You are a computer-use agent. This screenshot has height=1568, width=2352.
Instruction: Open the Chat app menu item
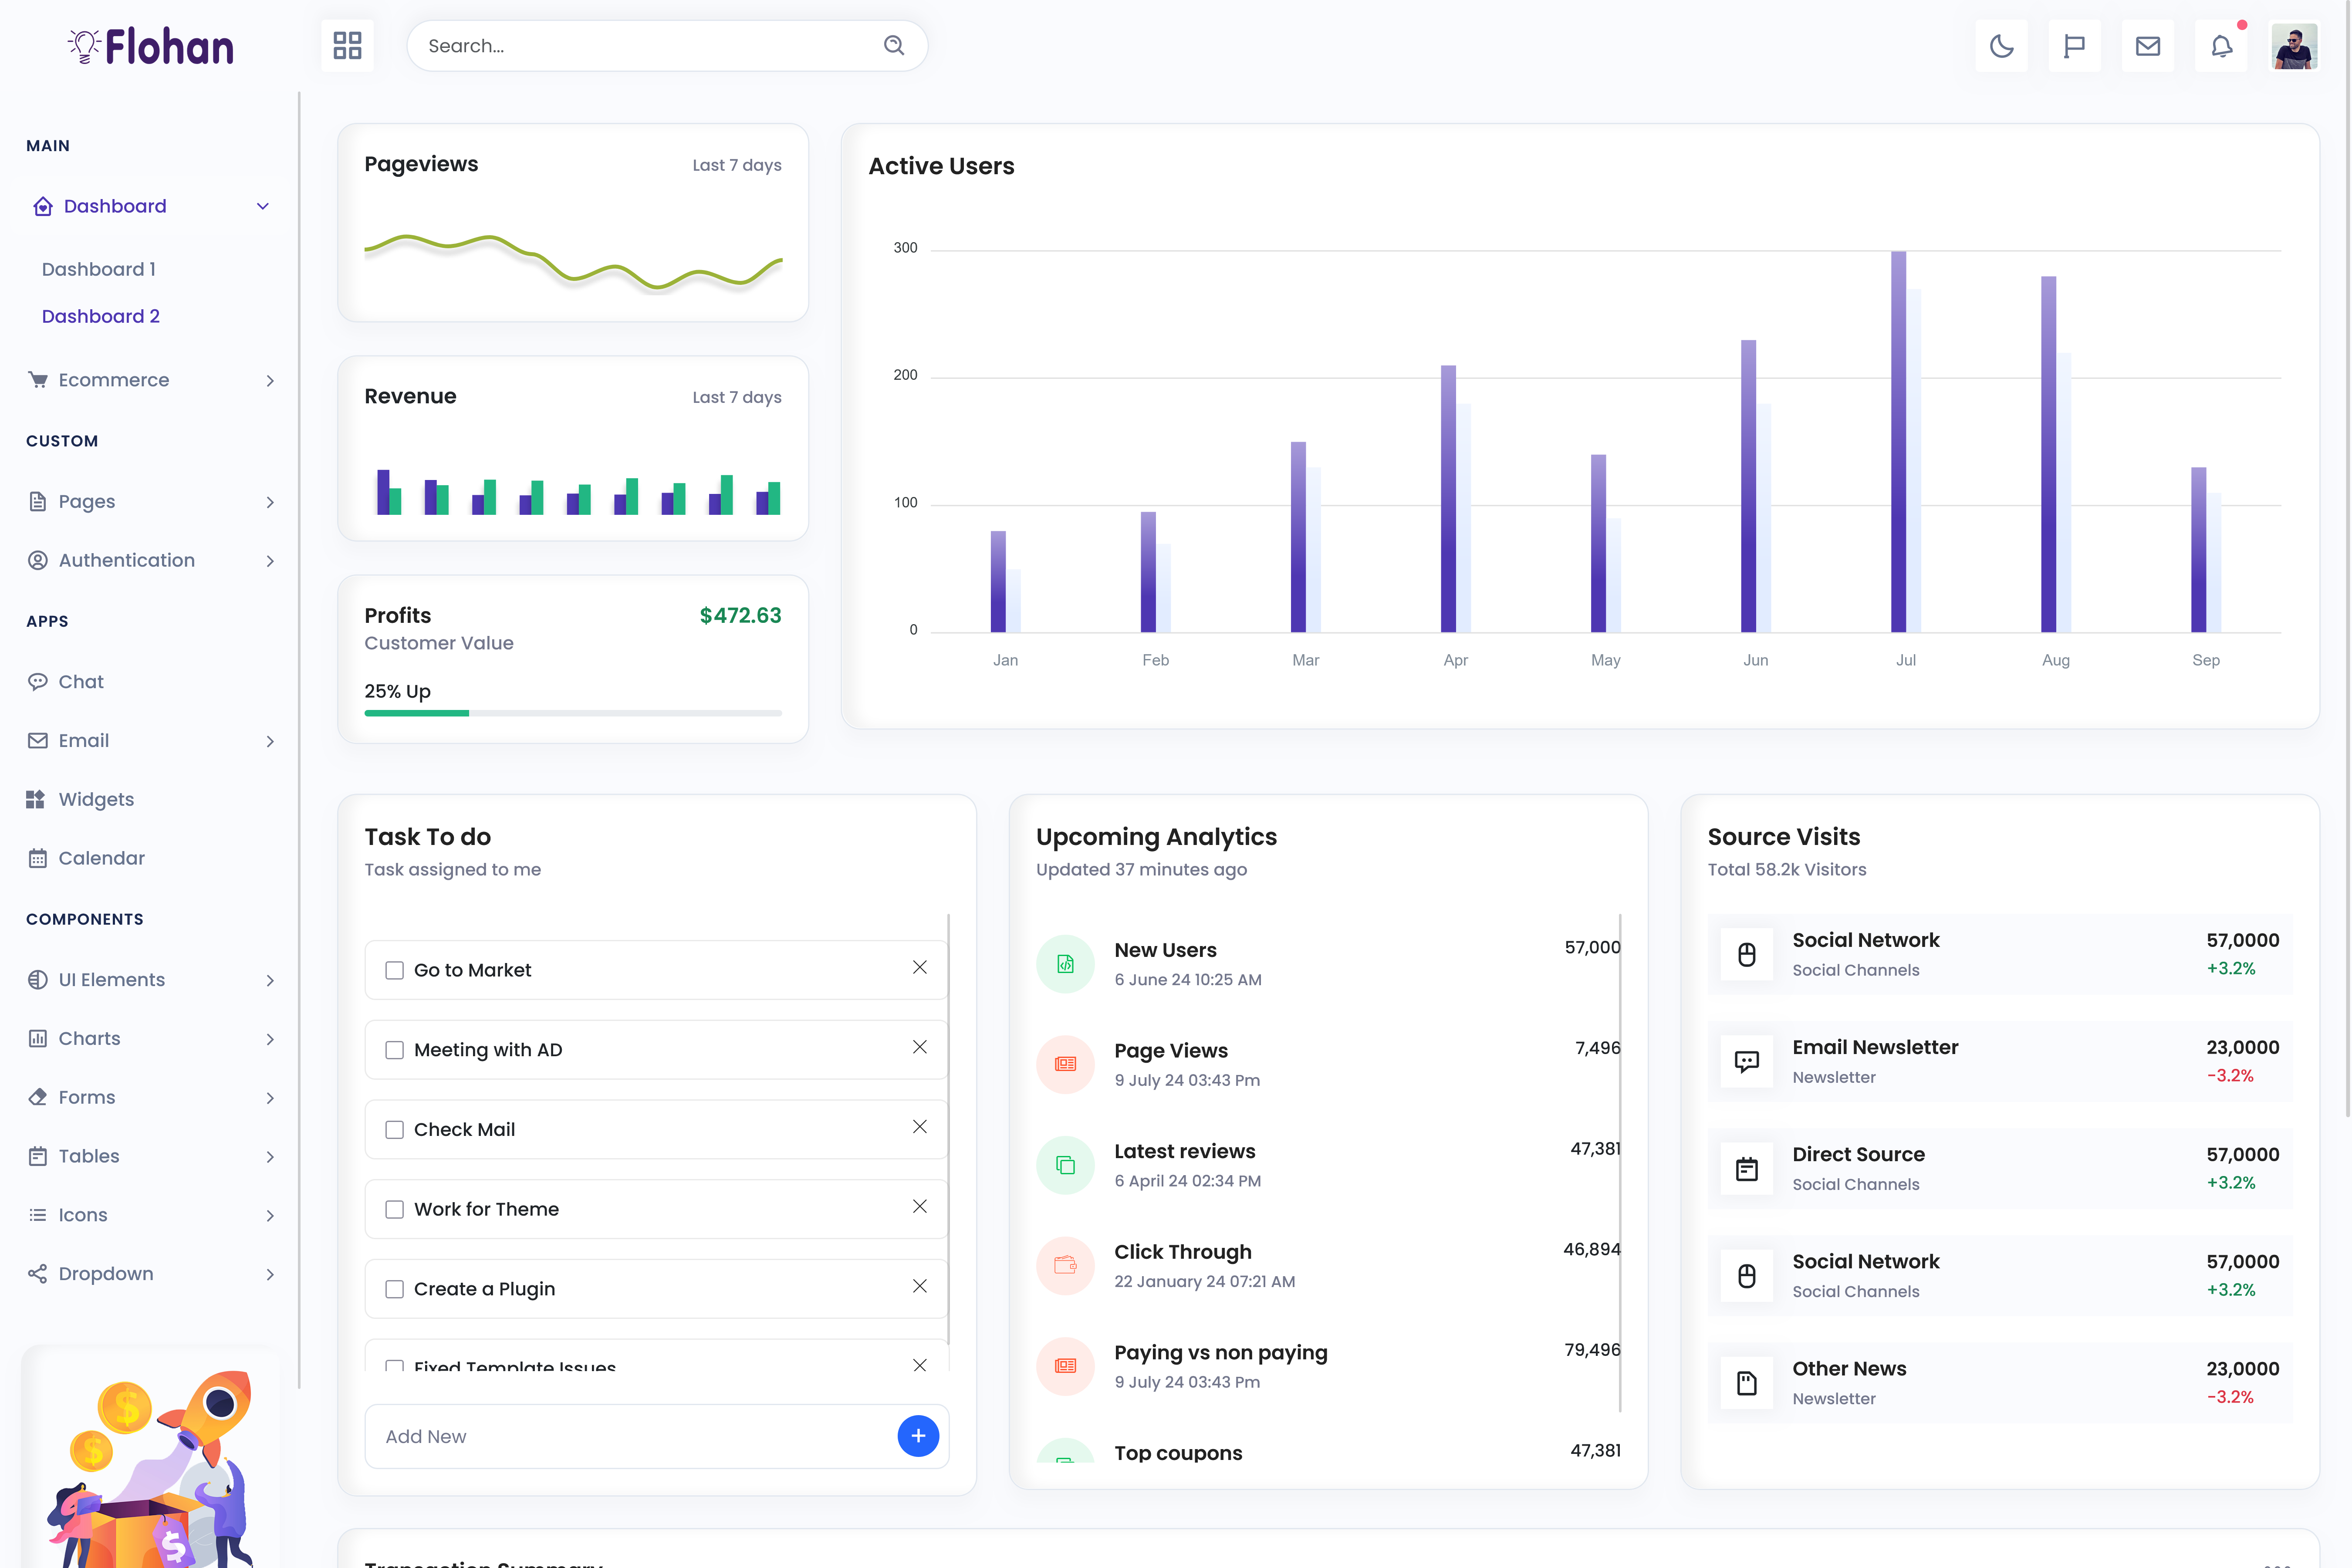(81, 682)
